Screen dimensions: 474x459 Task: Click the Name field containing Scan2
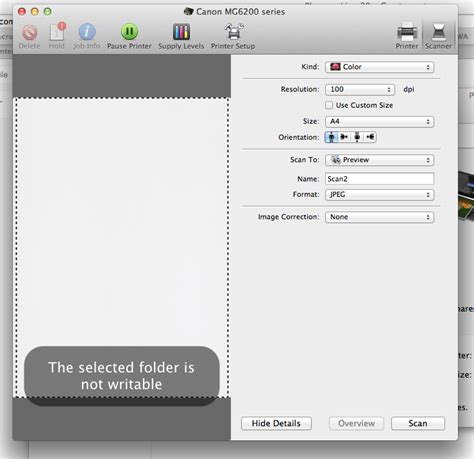(379, 179)
